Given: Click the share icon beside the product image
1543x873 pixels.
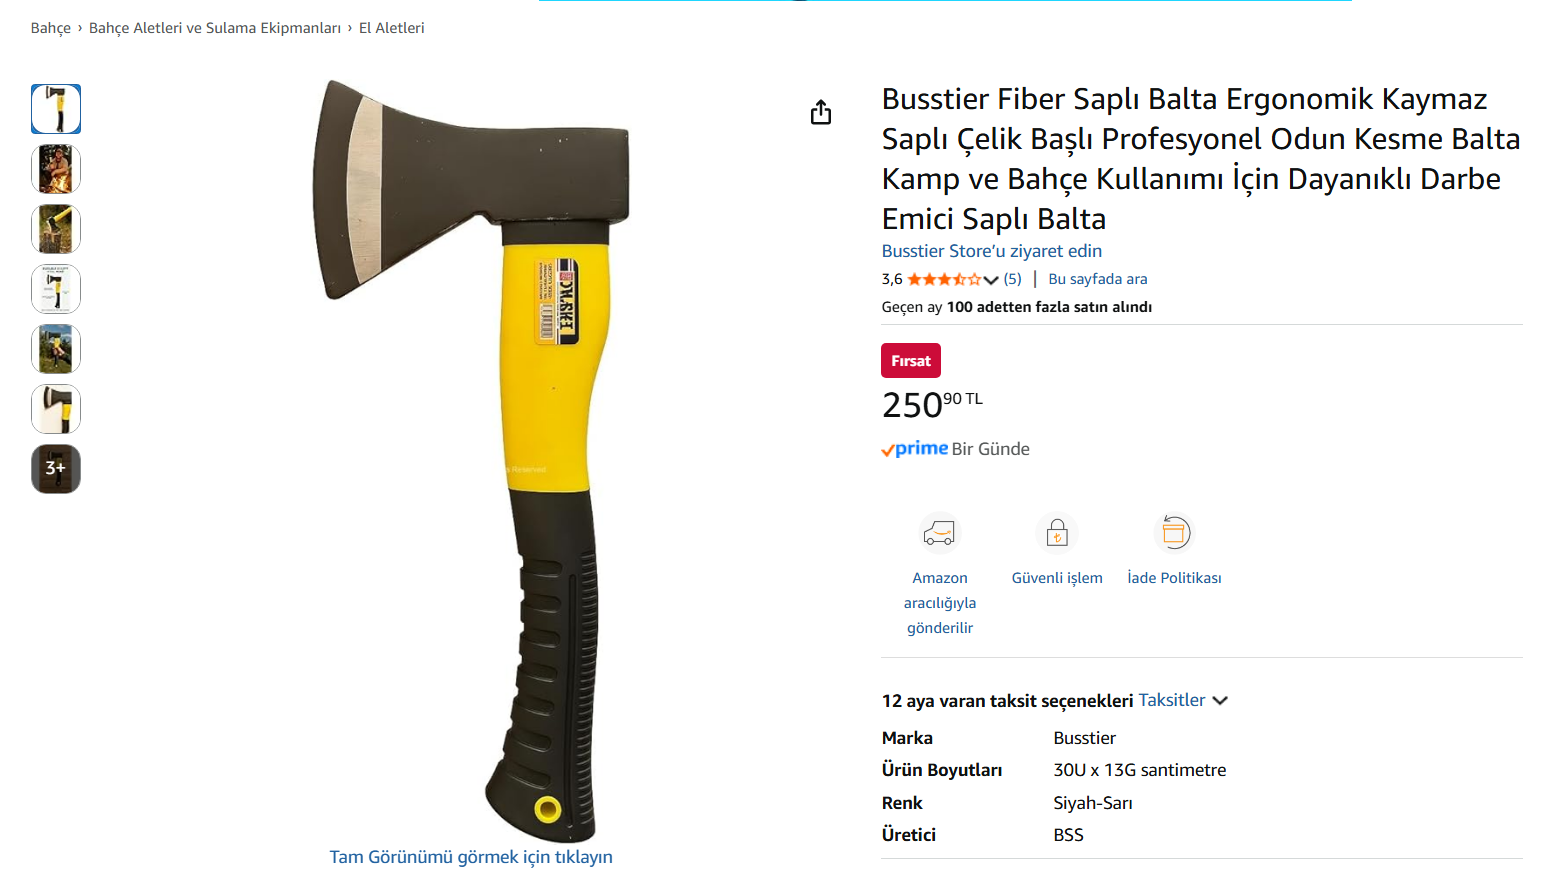Looking at the screenshot, I should click(x=821, y=112).
